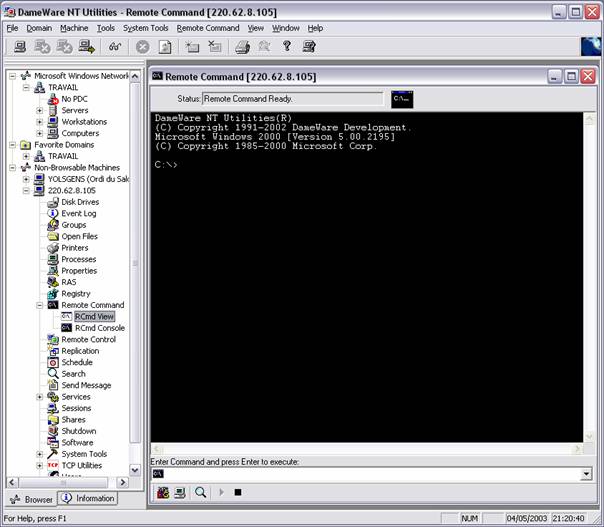Open the System Tools menu
This screenshot has height=527, width=604.
[x=146, y=28]
